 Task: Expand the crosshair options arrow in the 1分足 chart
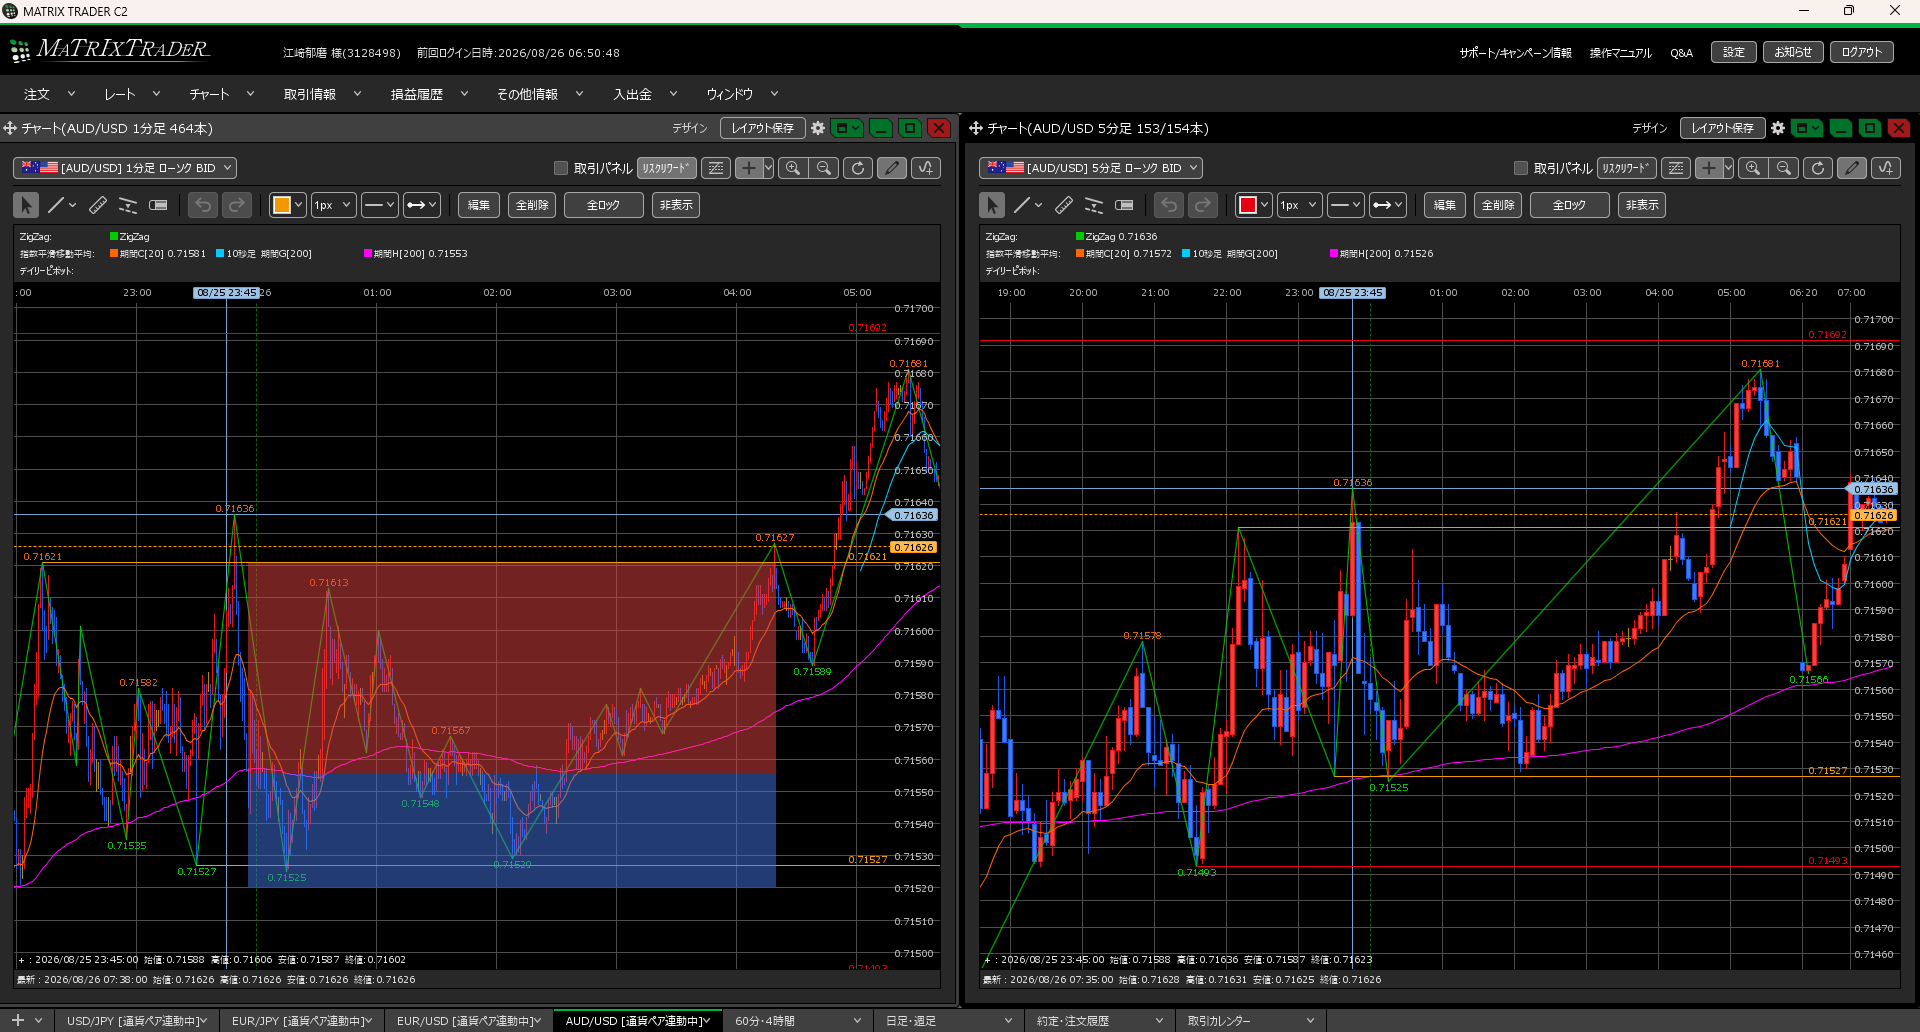coord(768,168)
